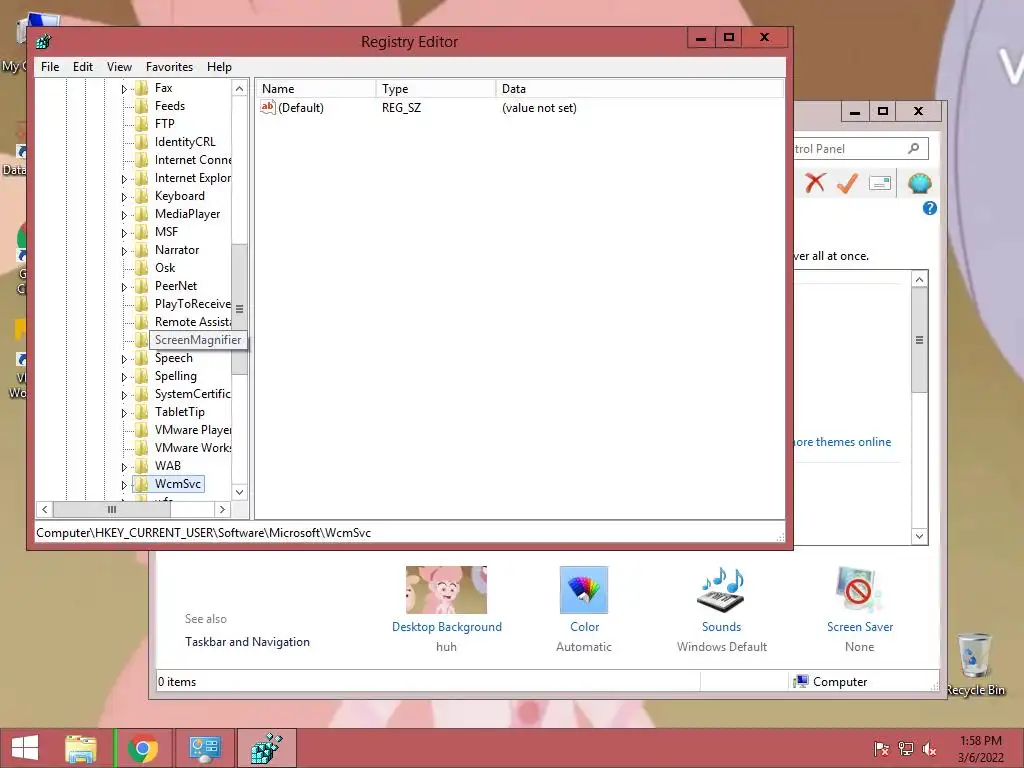Expand the Keyboard registry key
The image size is (1024, 768).
pyautogui.click(x=124, y=197)
